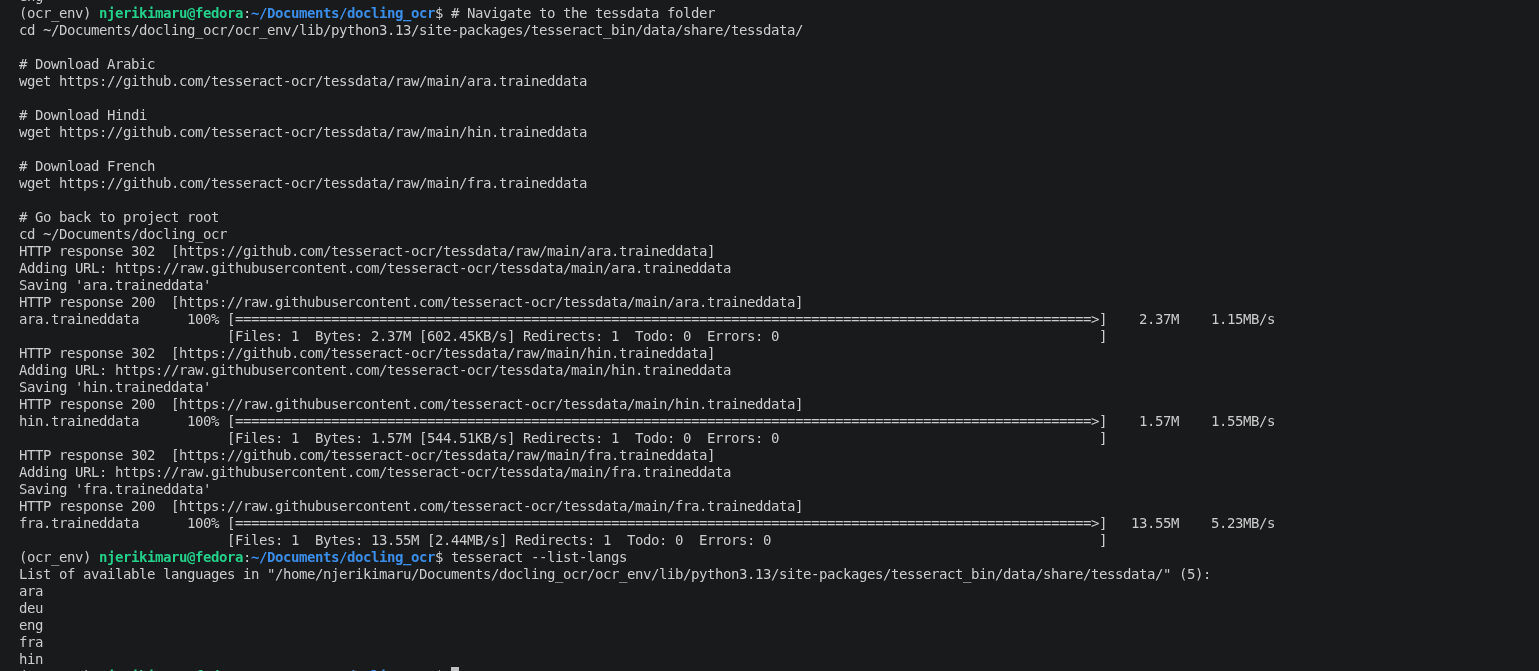
Task: Select 'eng' in the available languages list
Action: [x=31, y=625]
